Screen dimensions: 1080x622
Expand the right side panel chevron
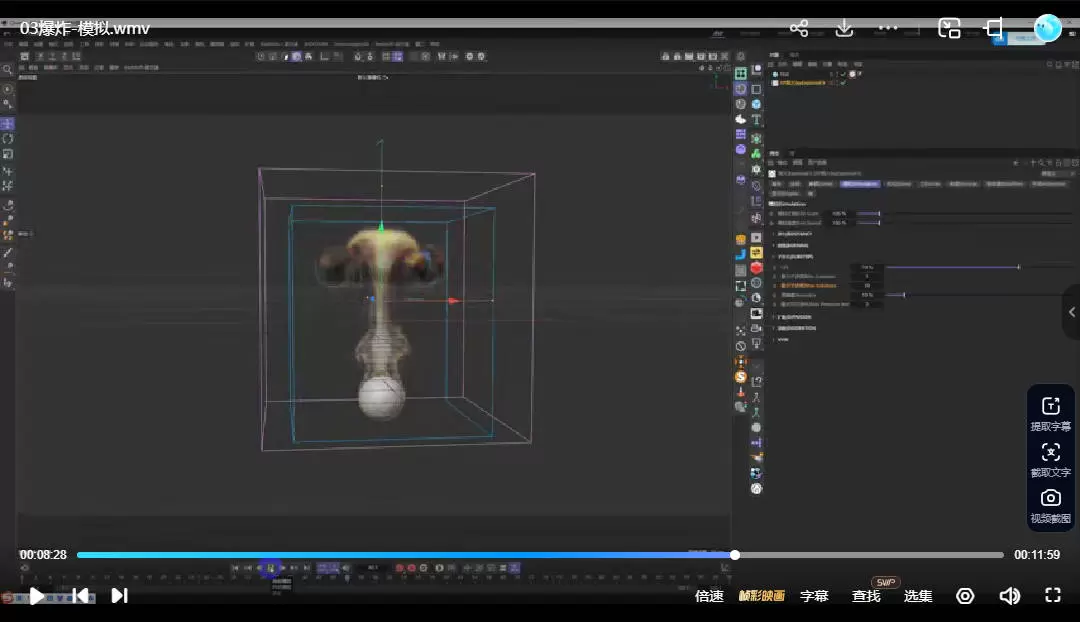pos(1072,312)
